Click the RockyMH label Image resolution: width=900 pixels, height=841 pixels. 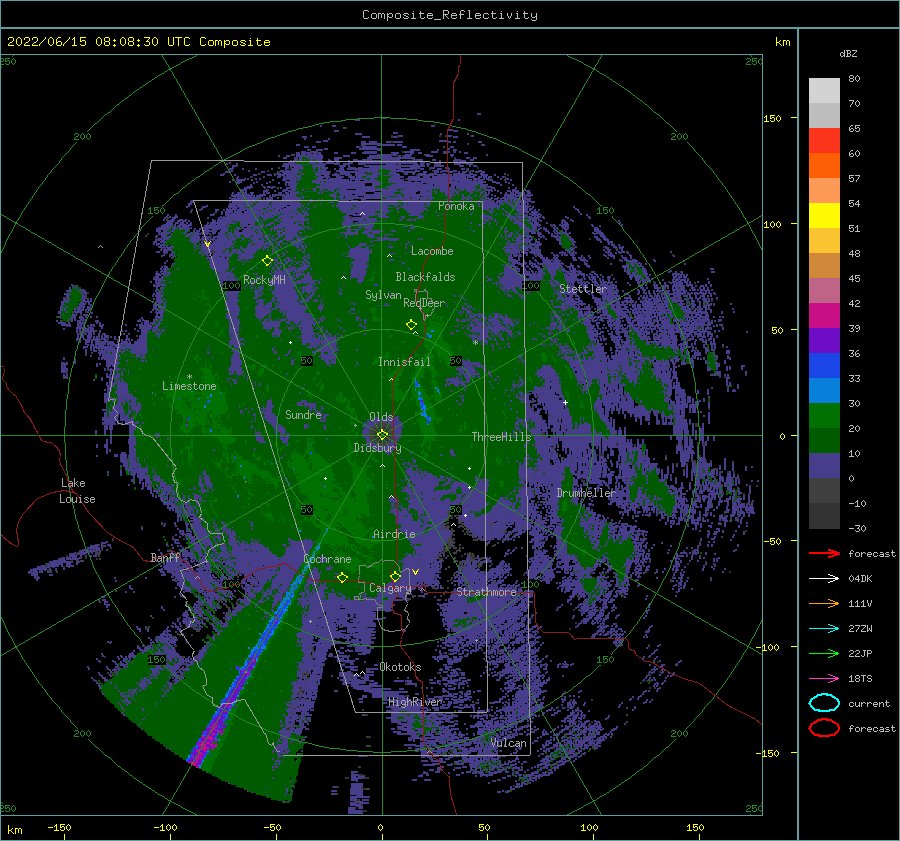(264, 280)
